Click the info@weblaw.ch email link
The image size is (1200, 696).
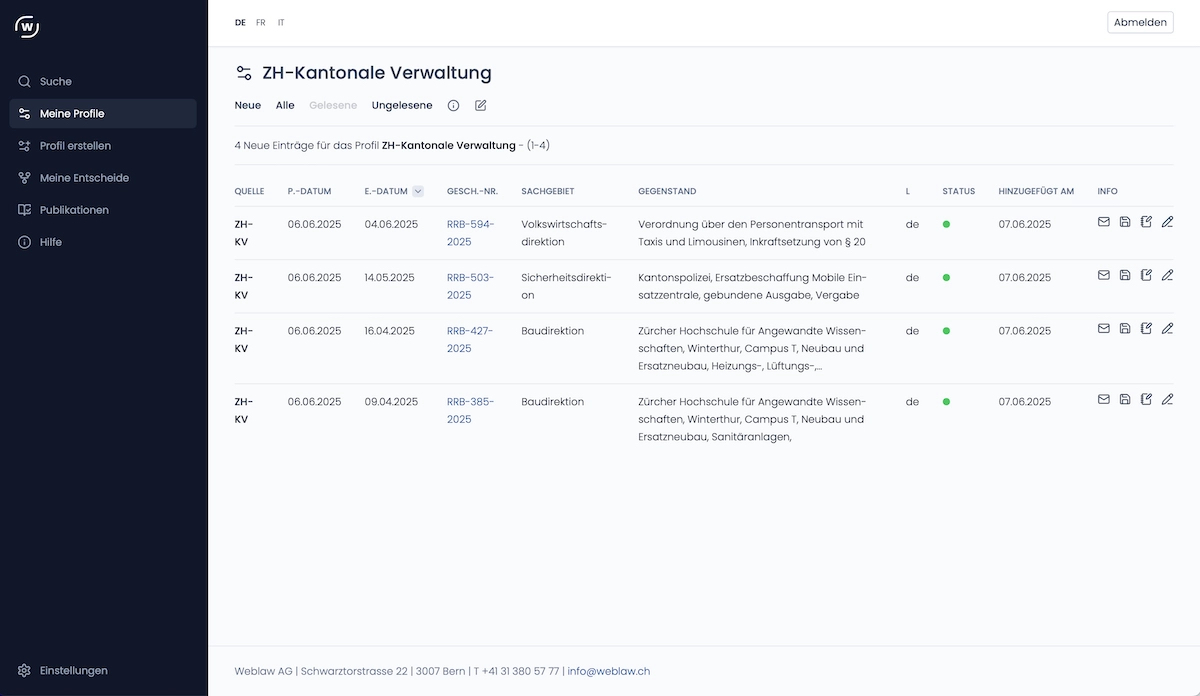(609, 671)
